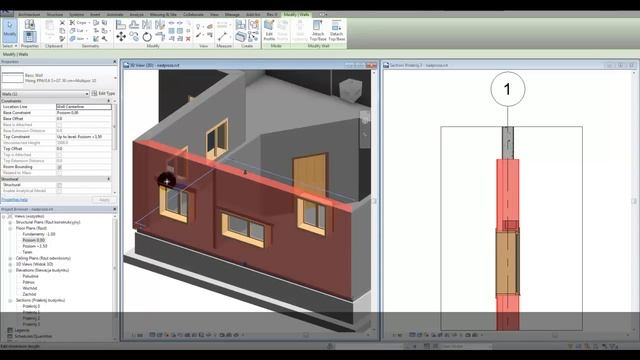Click the Location Line value field
The image size is (640, 360).
(84, 107)
